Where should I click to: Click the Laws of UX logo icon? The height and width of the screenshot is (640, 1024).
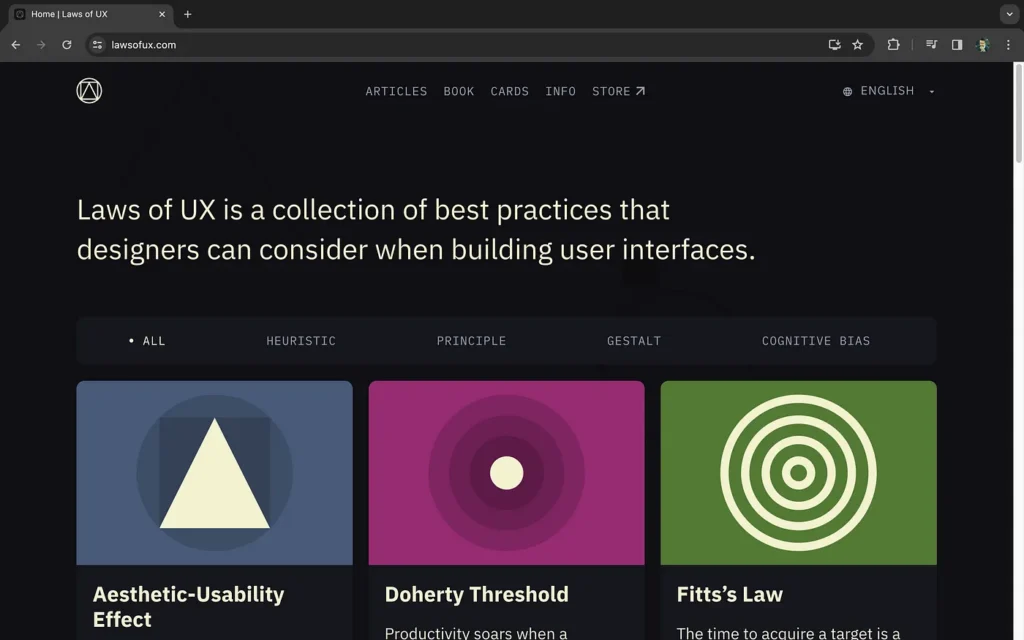[x=89, y=91]
